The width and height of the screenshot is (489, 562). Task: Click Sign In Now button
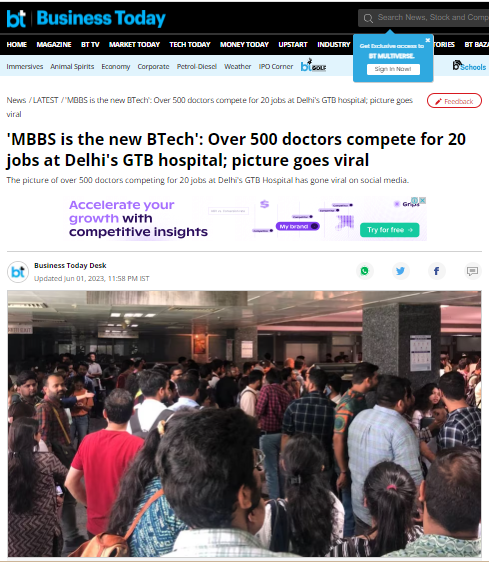tap(393, 69)
